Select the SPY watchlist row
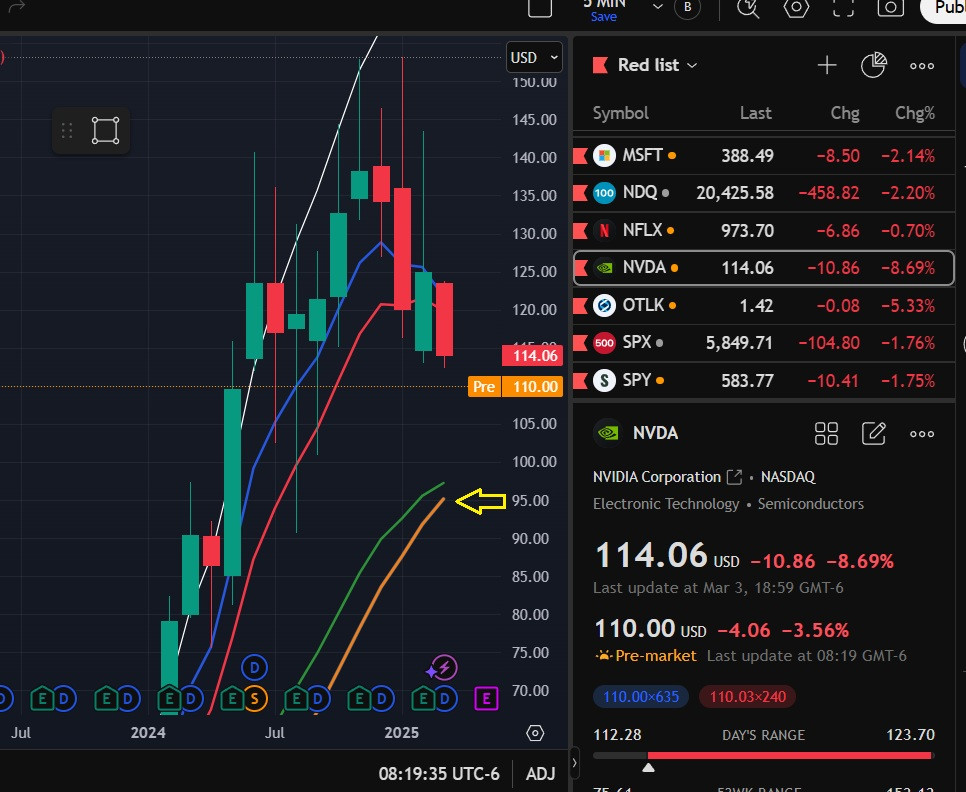 (x=764, y=381)
